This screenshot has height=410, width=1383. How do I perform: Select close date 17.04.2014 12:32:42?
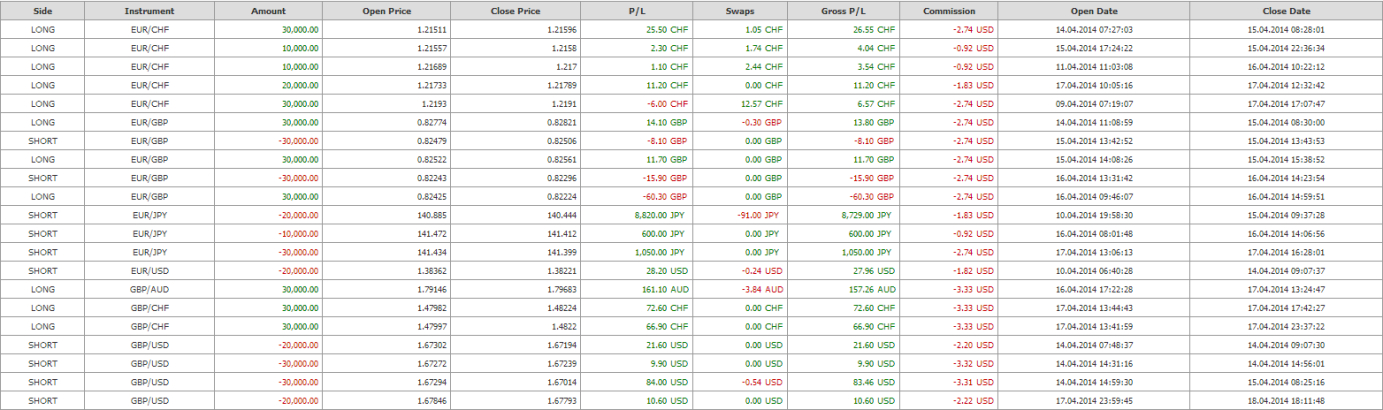(1286, 85)
